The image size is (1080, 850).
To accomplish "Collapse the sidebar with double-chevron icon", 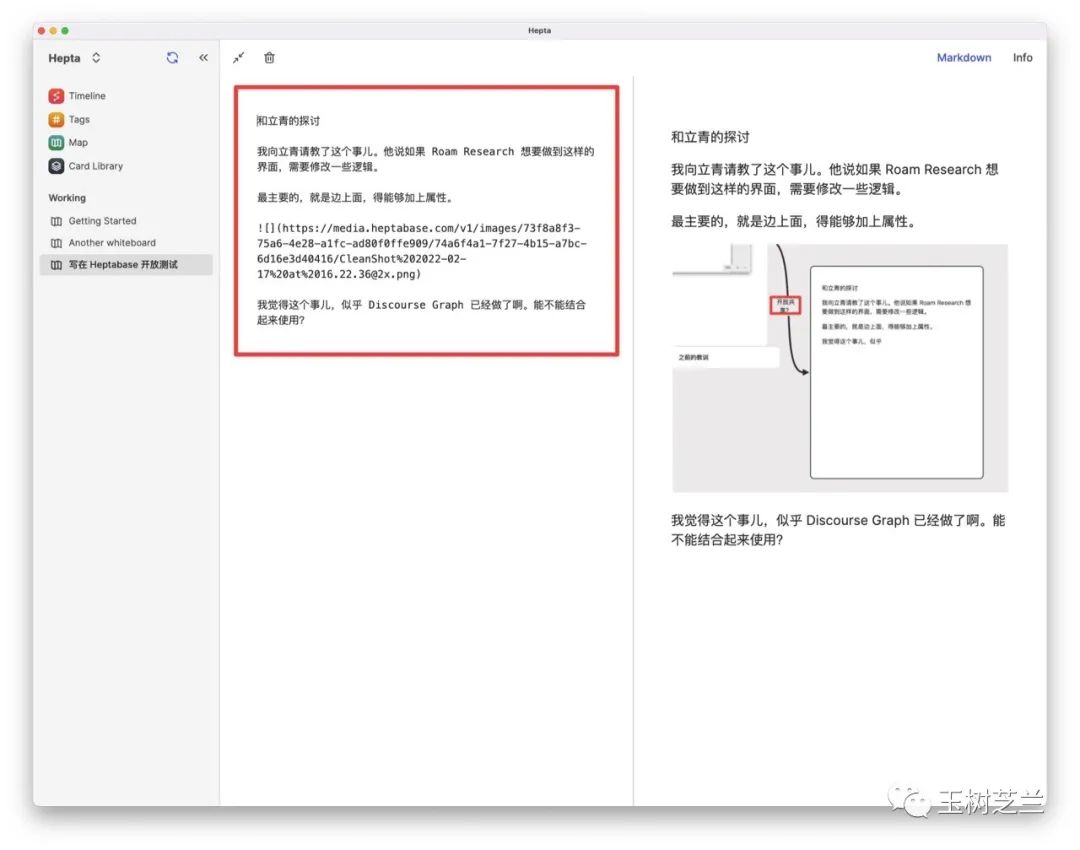I will [203, 58].
